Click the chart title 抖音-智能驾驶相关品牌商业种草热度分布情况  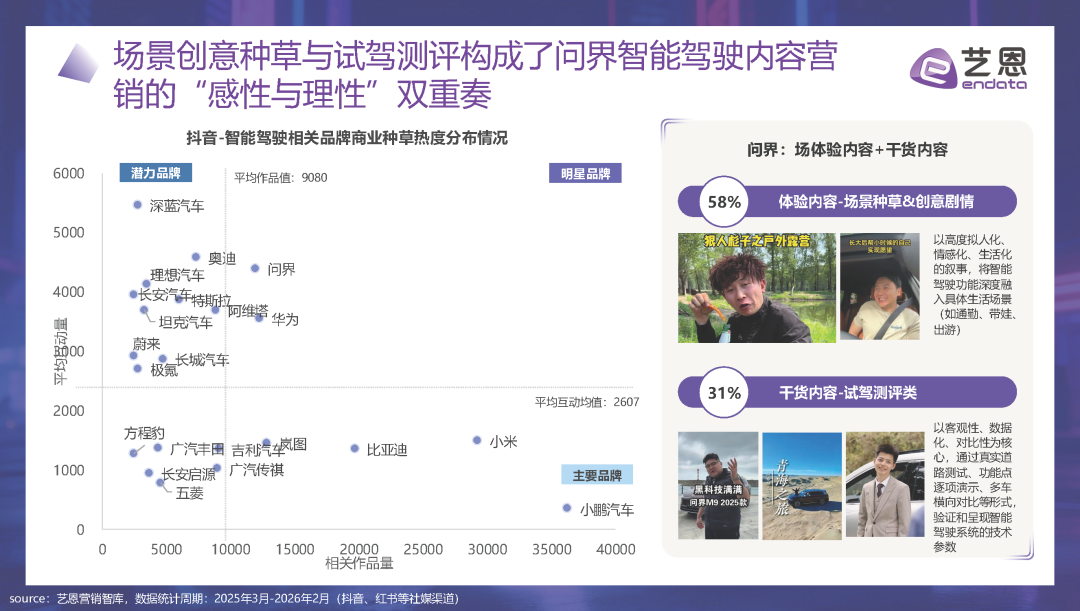tap(346, 138)
